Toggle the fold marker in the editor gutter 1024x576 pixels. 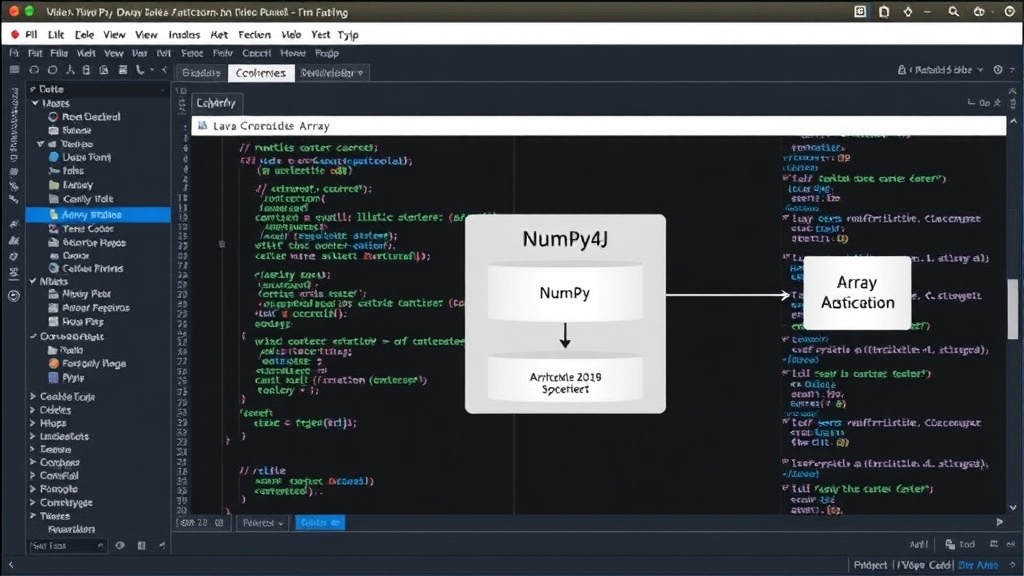pyautogui.click(x=222, y=244)
